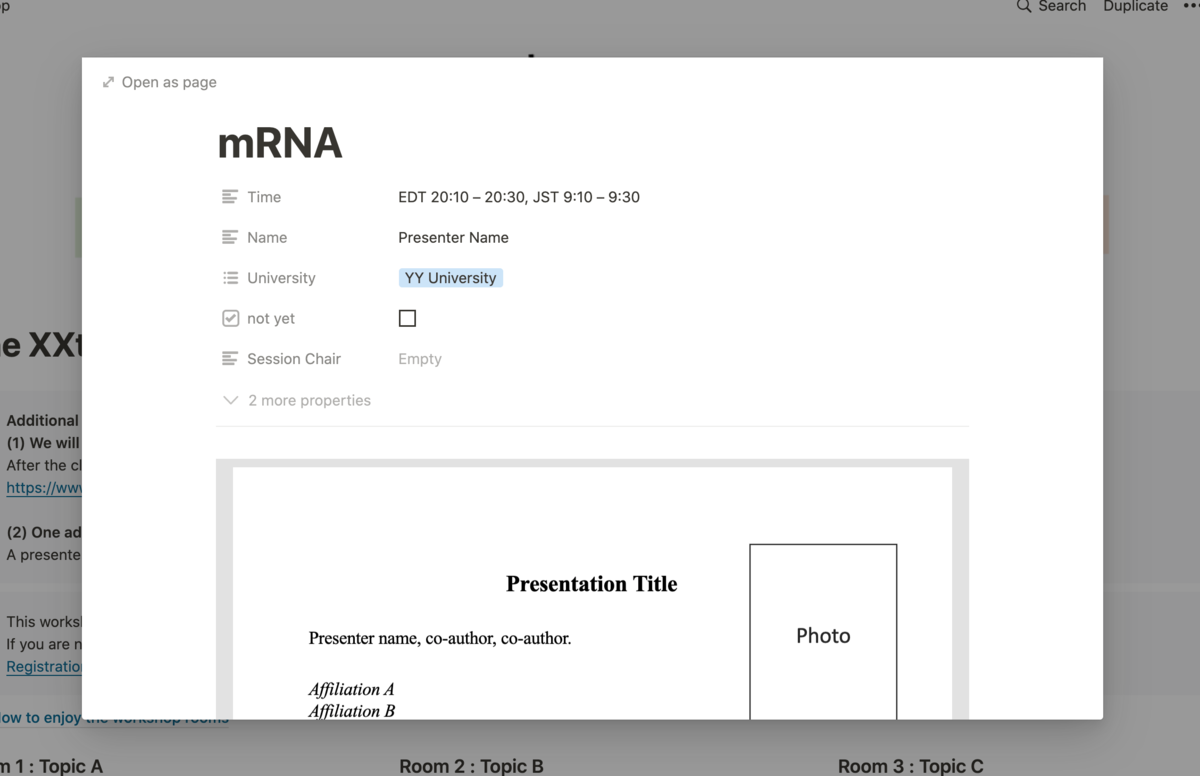Fill in the Empty Session Chair field
Image resolution: width=1200 pixels, height=776 pixels.
420,358
